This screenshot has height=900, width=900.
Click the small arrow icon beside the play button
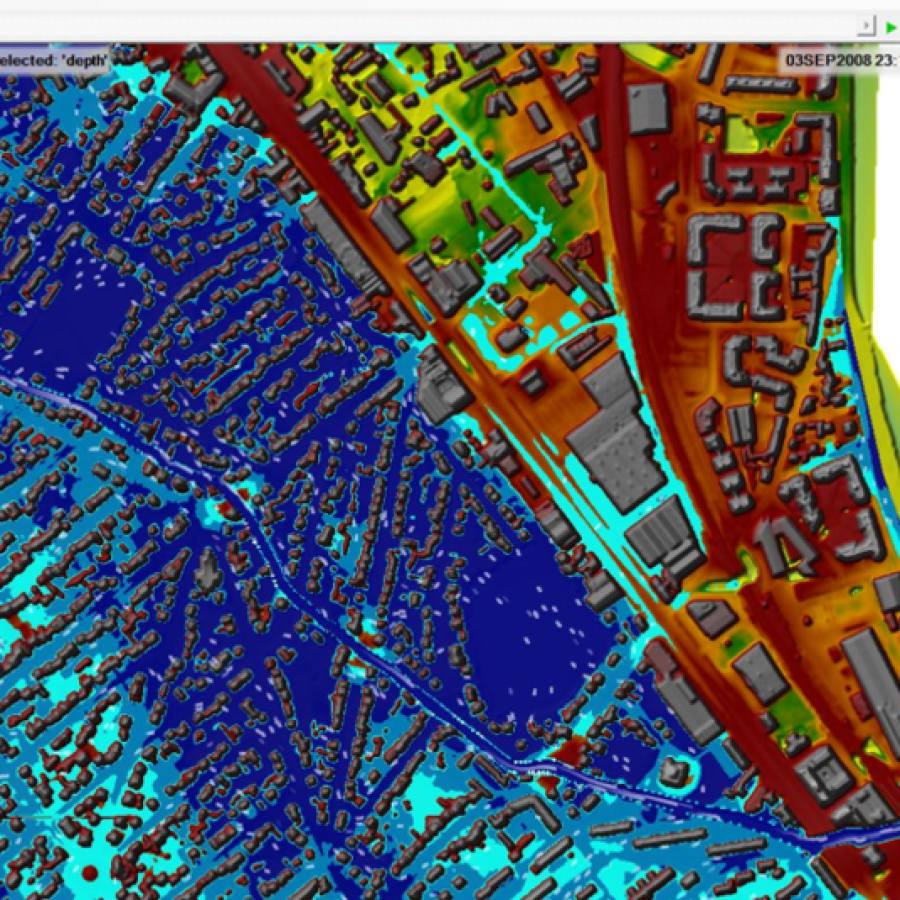coord(866,27)
